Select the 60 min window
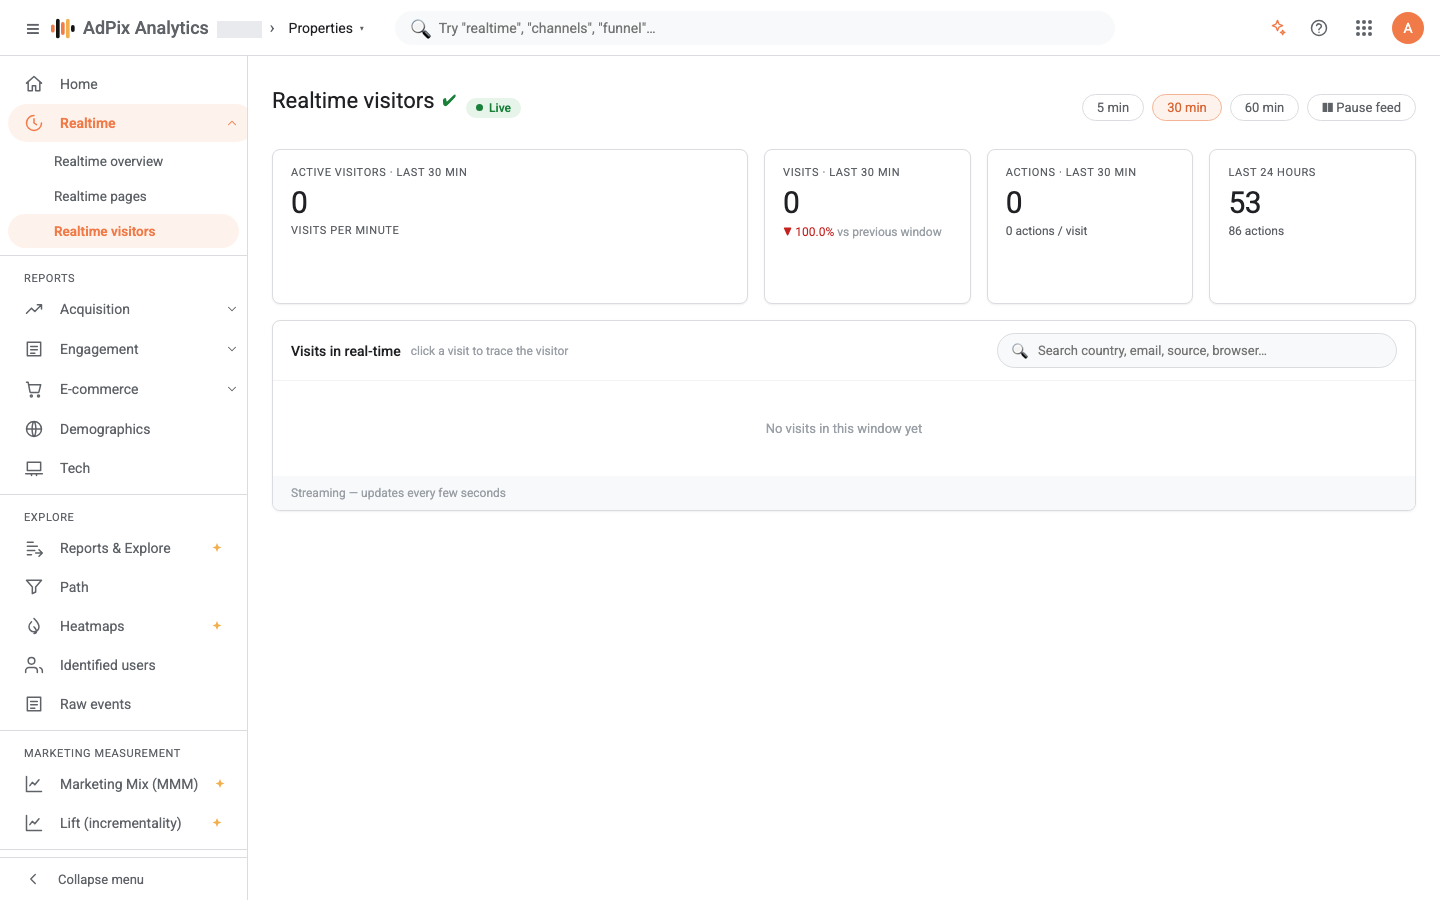 [1264, 107]
